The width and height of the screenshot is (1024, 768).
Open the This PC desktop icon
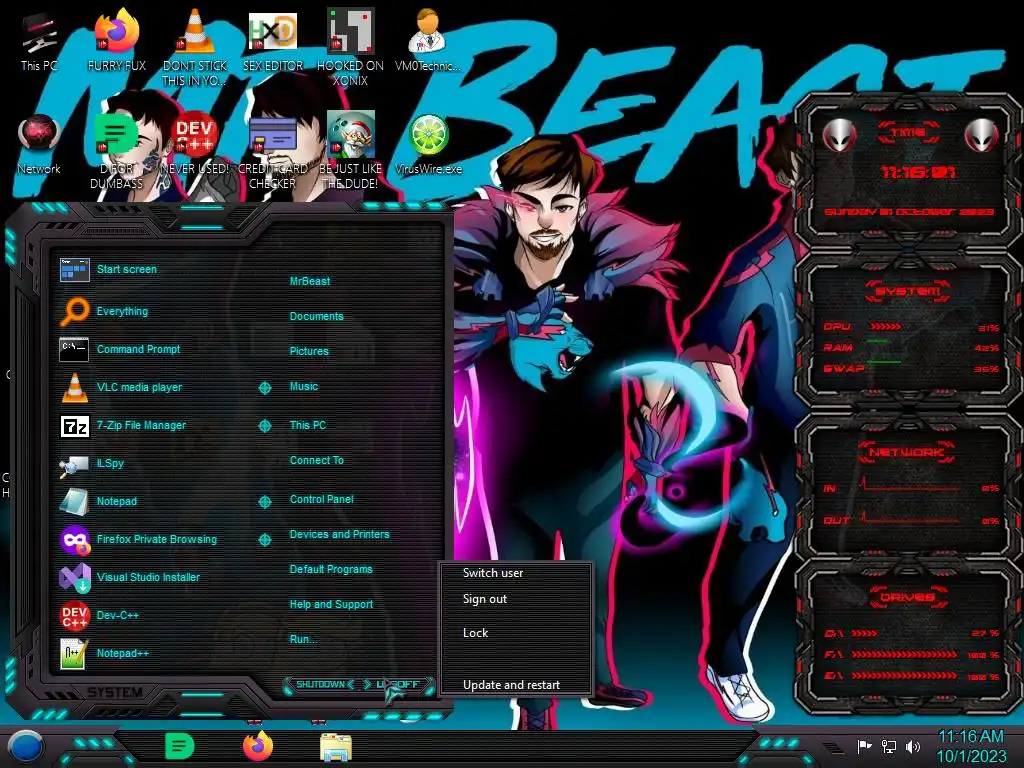[x=39, y=40]
